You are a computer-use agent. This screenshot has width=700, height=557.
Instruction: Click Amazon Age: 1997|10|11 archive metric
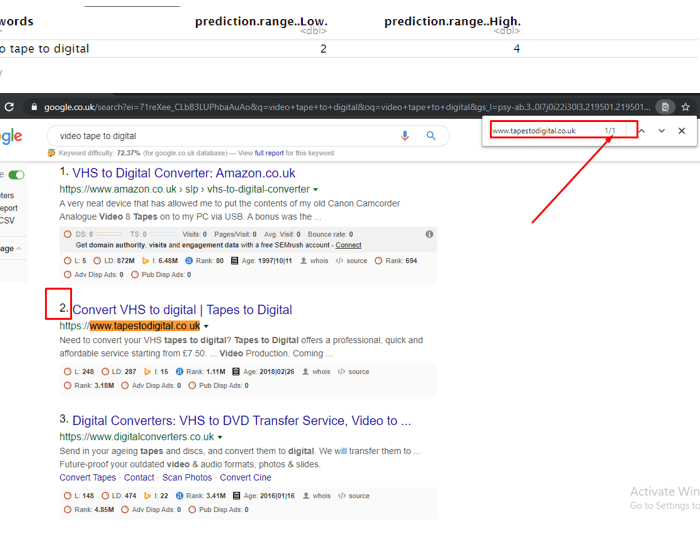point(261,261)
